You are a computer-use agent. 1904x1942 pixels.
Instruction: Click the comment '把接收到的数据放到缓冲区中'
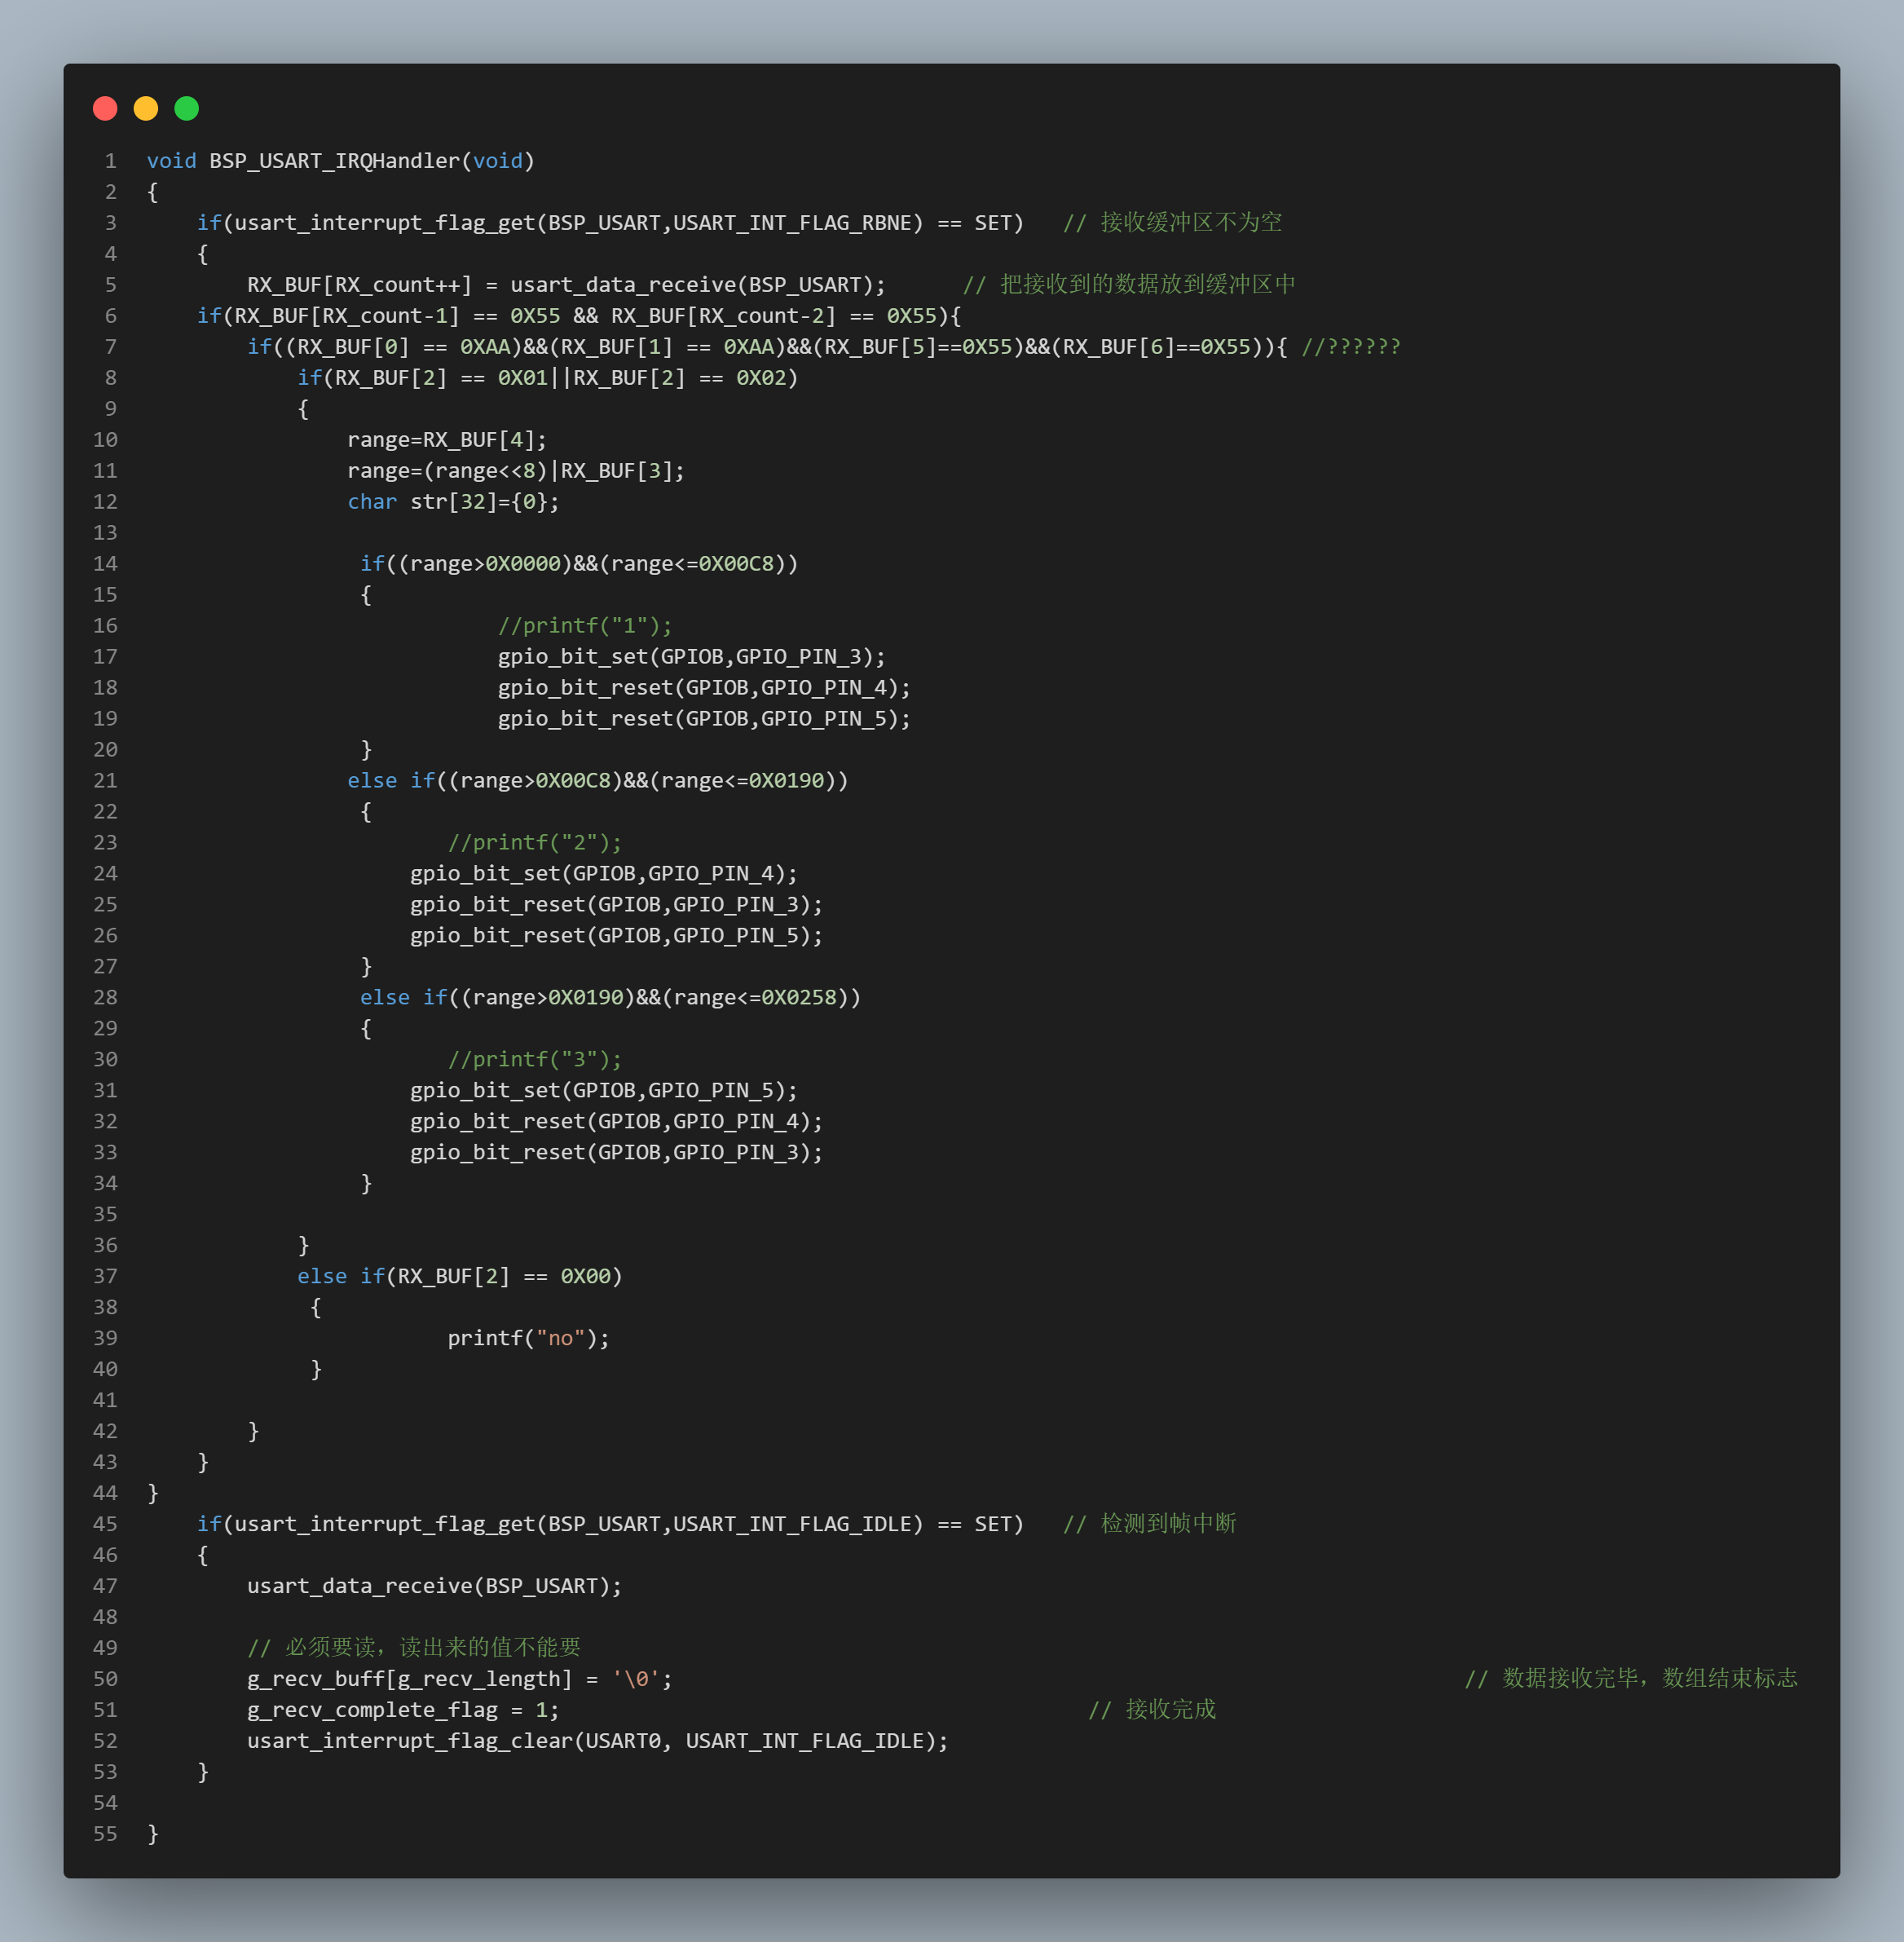pos(1148,284)
